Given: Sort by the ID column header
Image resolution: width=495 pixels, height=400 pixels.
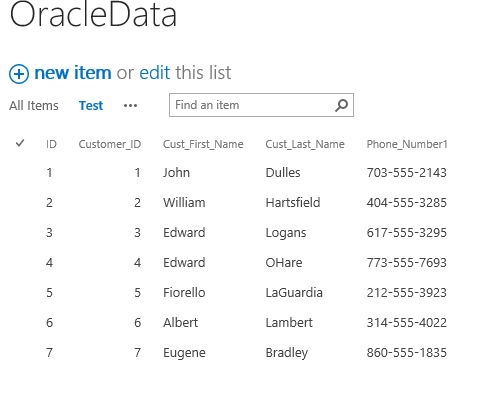Looking at the screenshot, I should (51, 144).
